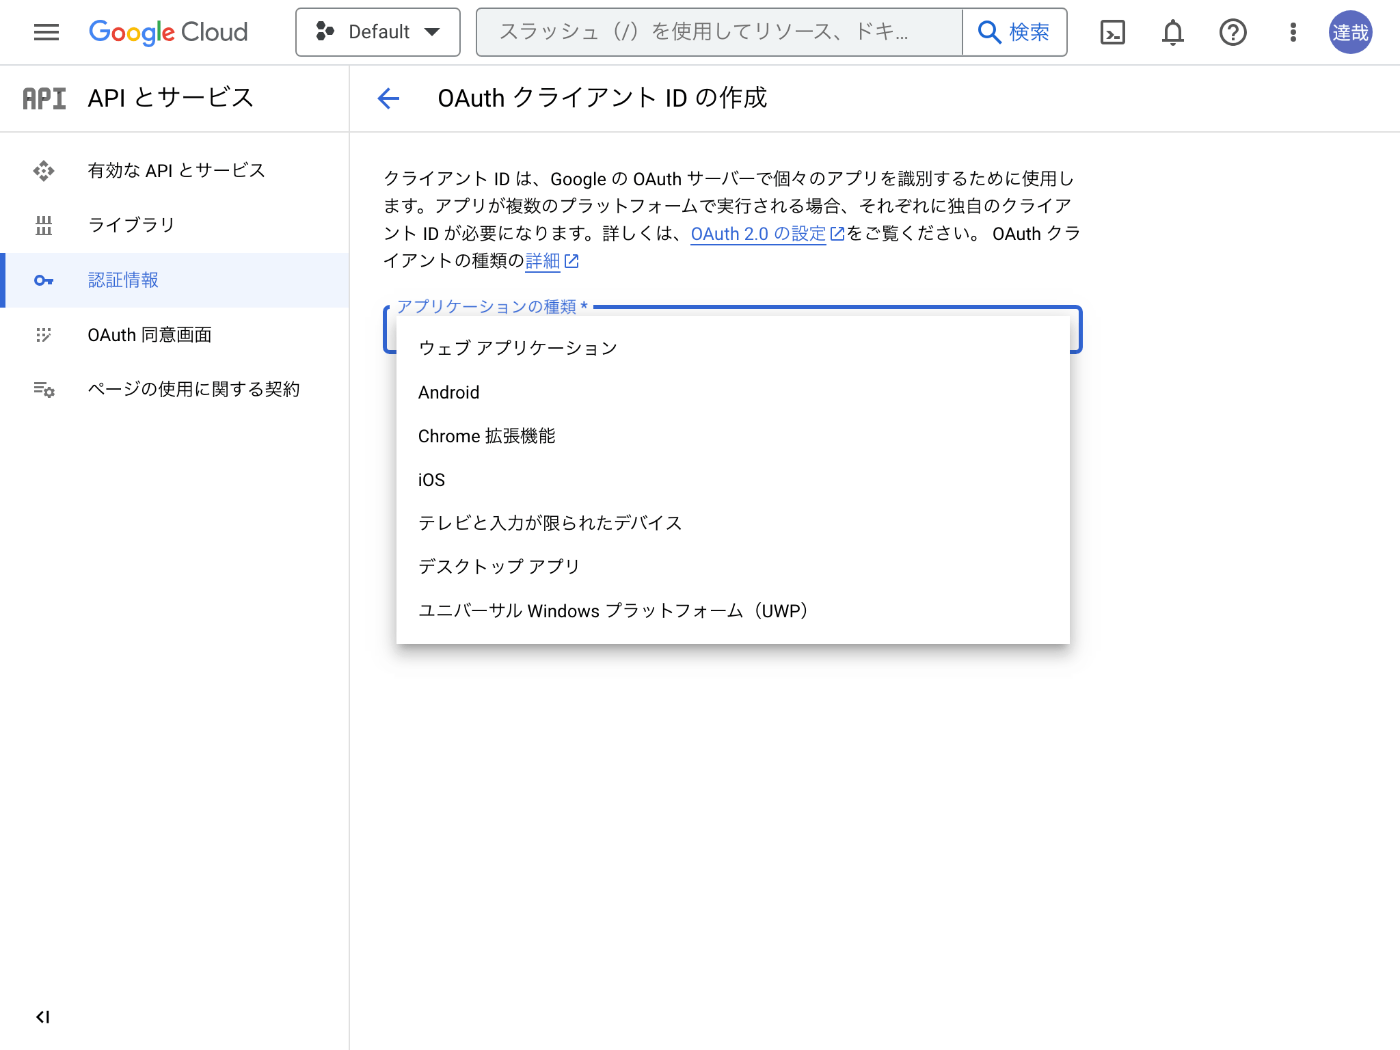Click the OAuth クライアント ID の作成 heading

coord(603,98)
